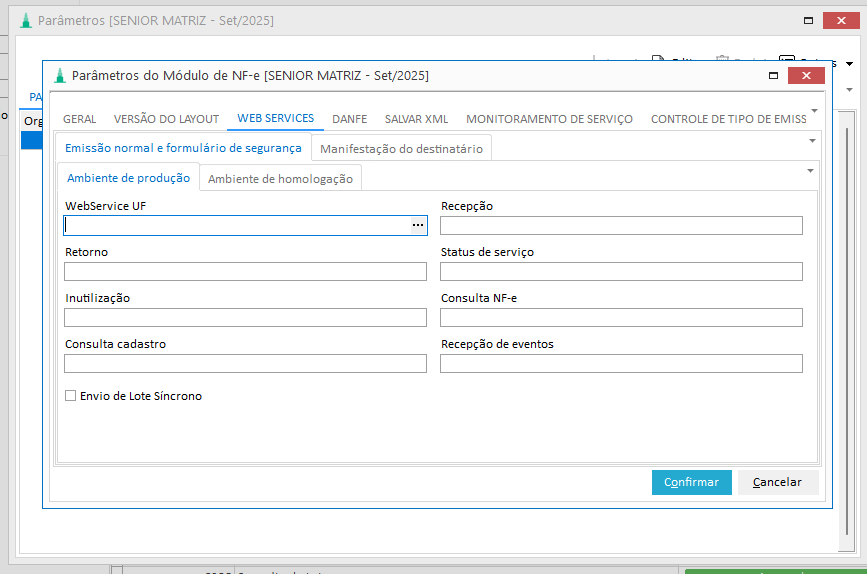867x574 pixels.
Task: Click the Inutilização input field
Action: [x=245, y=317]
